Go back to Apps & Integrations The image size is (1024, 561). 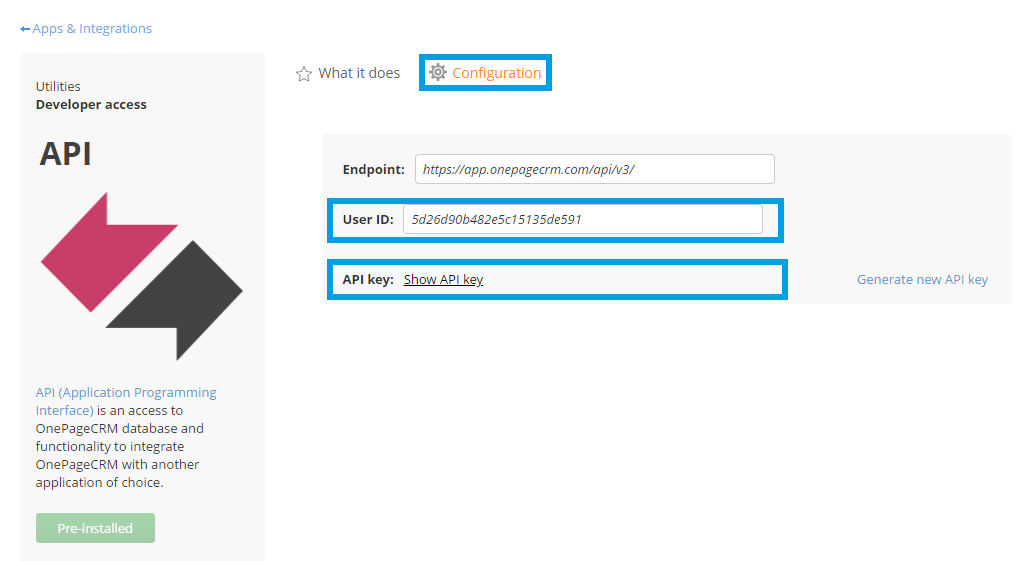(92, 29)
